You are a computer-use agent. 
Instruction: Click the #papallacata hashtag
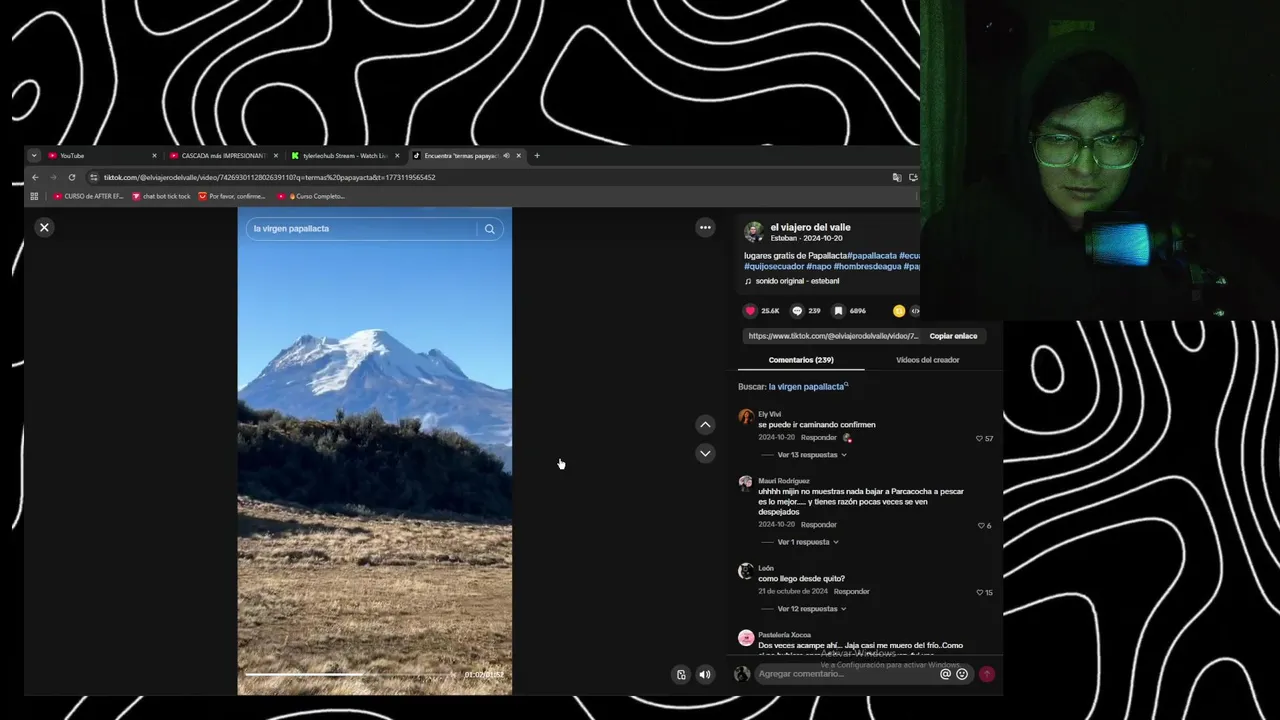(872, 256)
